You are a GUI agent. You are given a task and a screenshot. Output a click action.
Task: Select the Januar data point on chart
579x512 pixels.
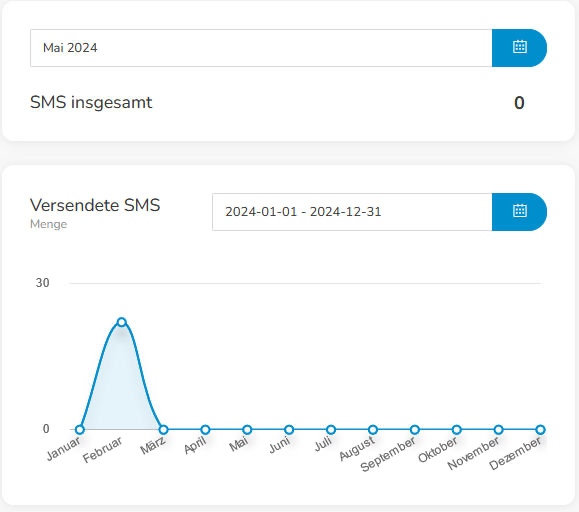pyautogui.click(x=80, y=430)
